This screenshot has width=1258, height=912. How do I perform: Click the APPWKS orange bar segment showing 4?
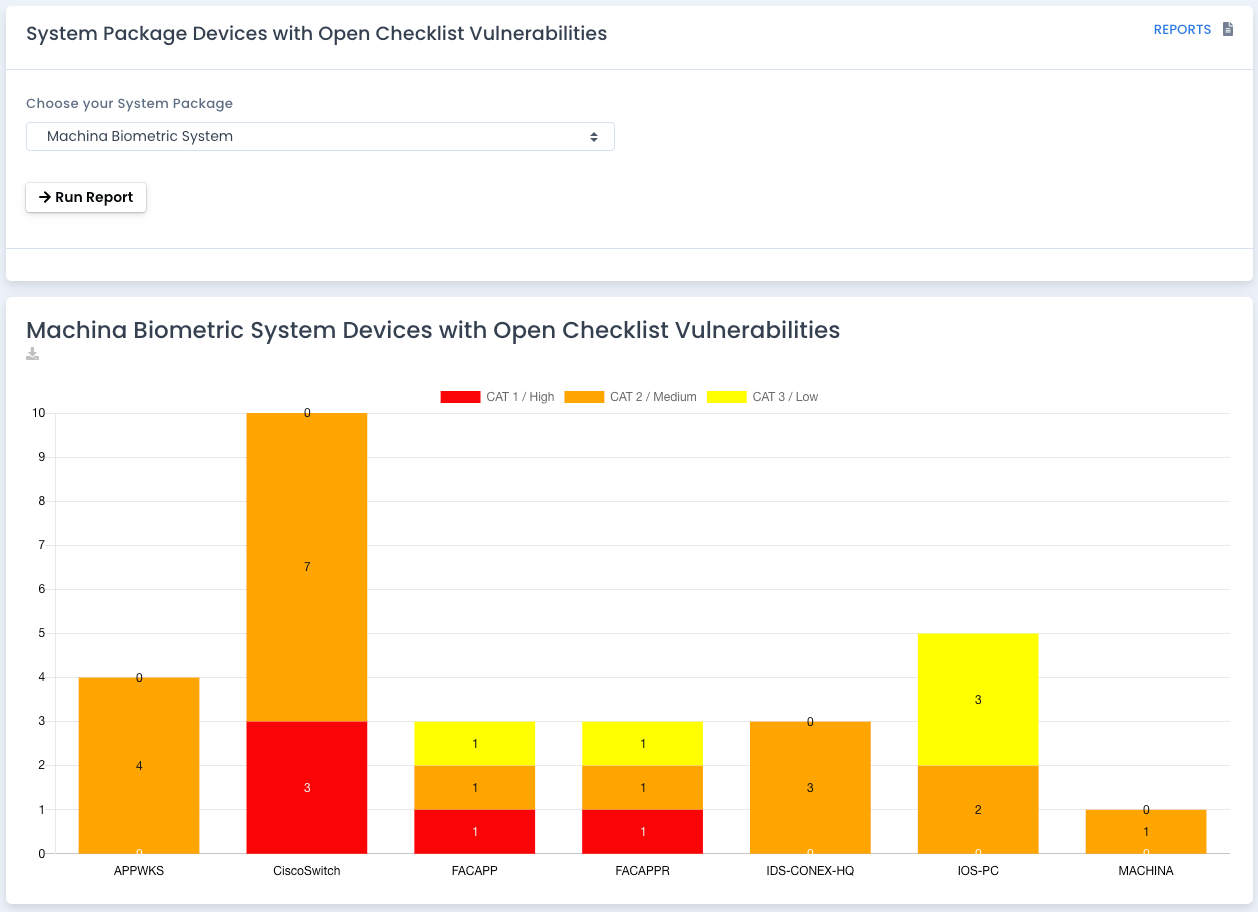139,765
